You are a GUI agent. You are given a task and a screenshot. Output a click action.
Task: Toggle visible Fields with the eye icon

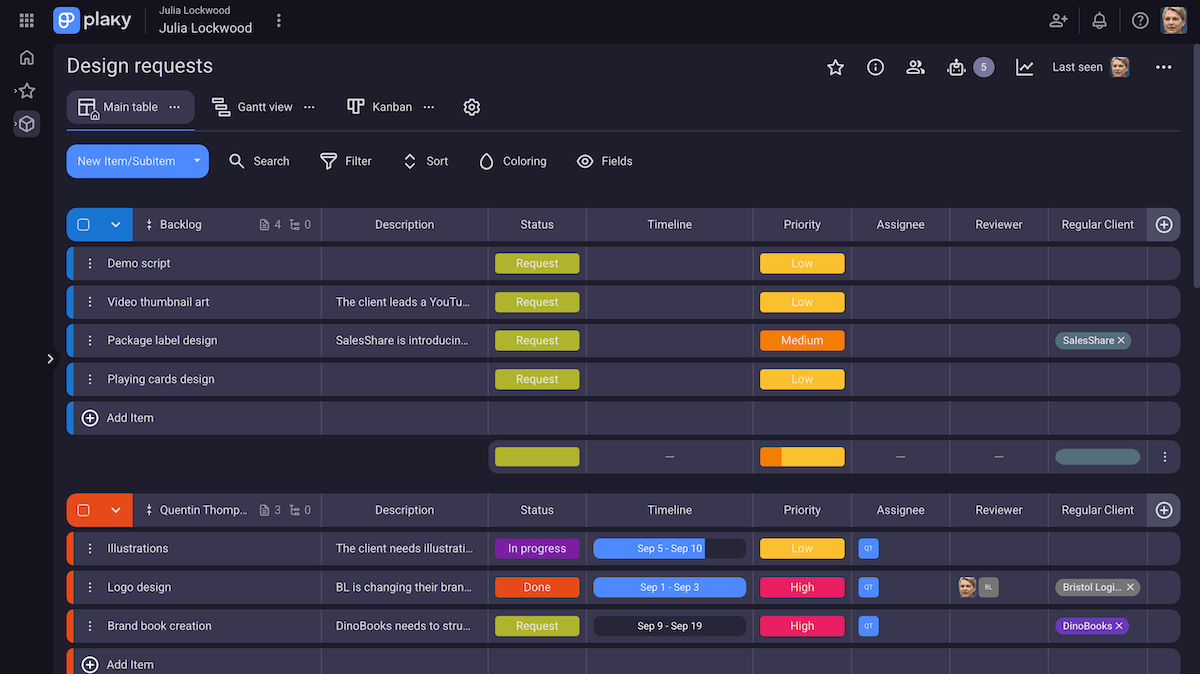[x=584, y=161]
